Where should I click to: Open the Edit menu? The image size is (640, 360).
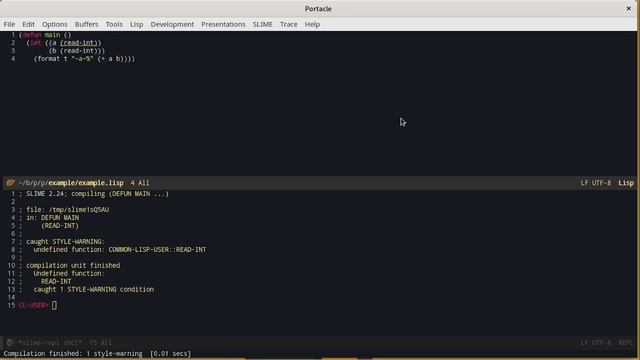tap(28, 24)
